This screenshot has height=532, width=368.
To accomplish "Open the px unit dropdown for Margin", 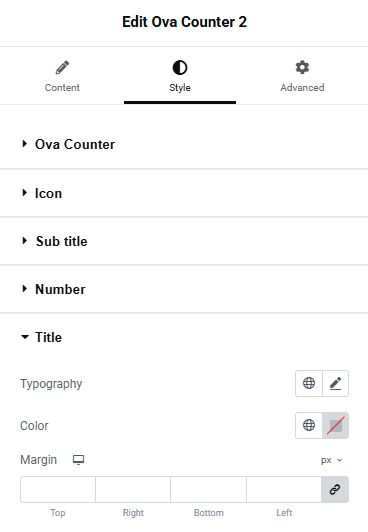I will point(332,460).
